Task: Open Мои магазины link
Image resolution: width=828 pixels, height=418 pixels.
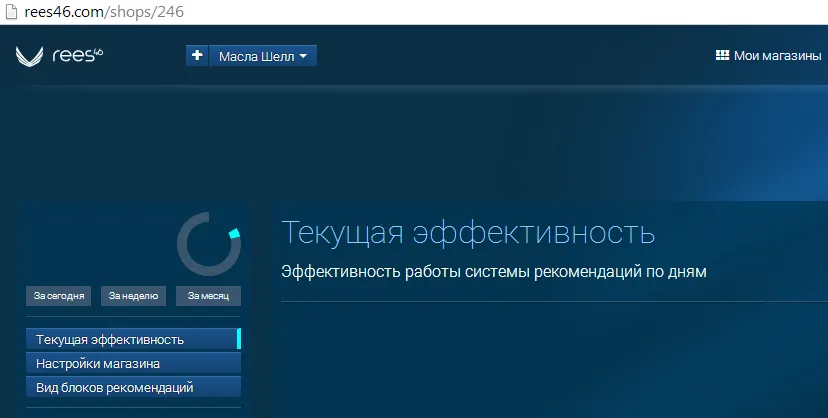Action: pyautogui.click(x=777, y=55)
